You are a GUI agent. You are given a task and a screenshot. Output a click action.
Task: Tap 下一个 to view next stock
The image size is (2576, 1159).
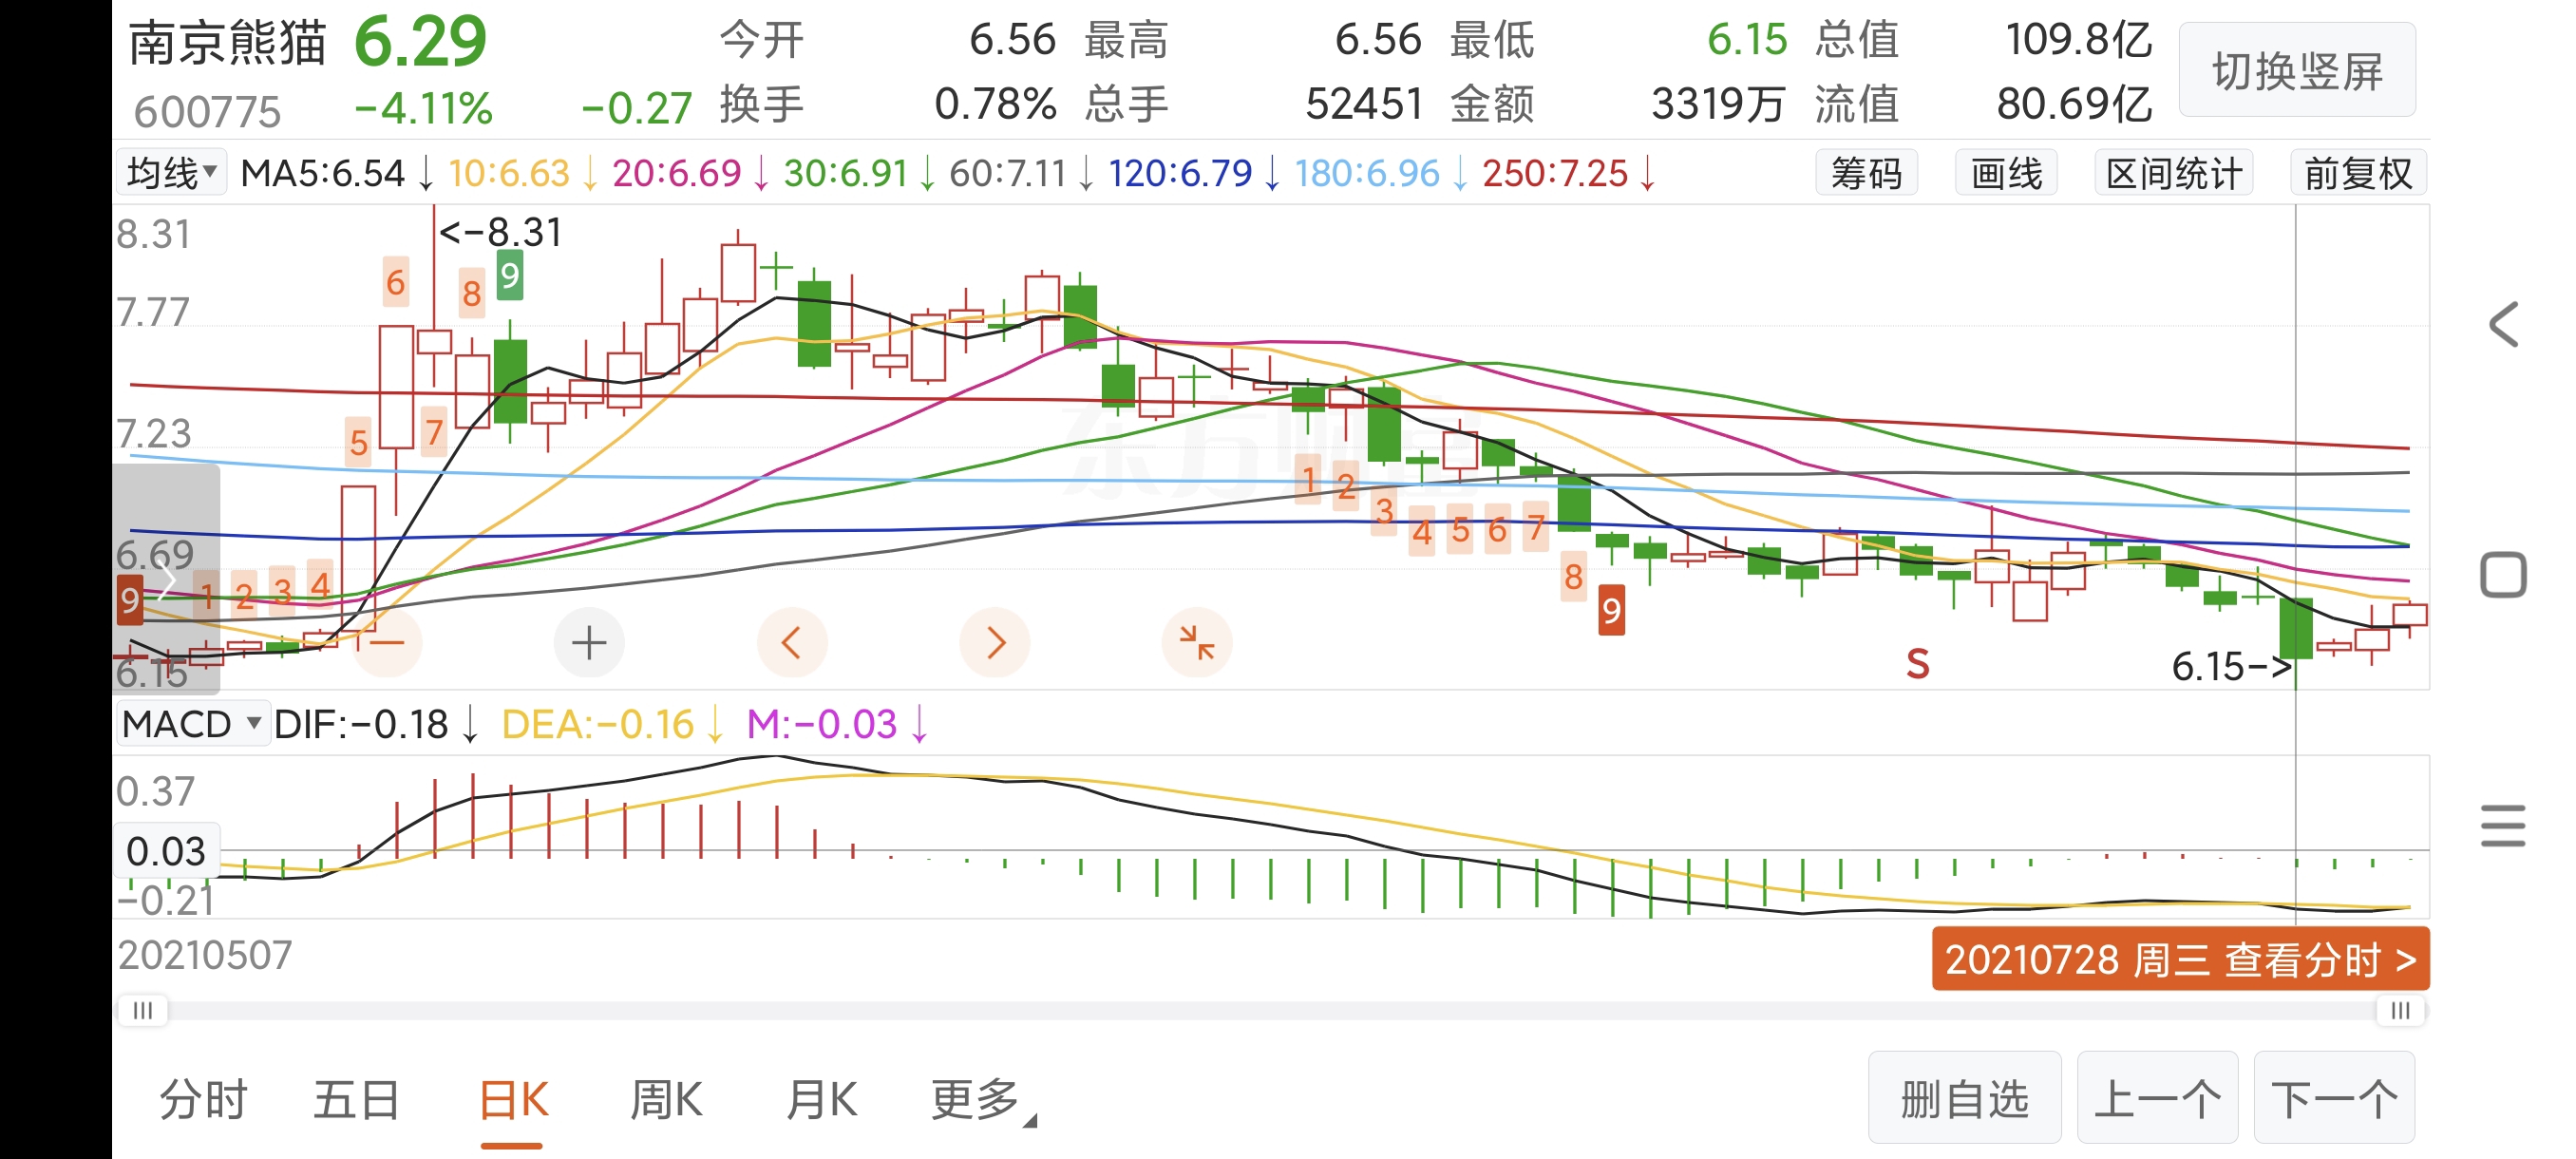click(x=2334, y=1099)
